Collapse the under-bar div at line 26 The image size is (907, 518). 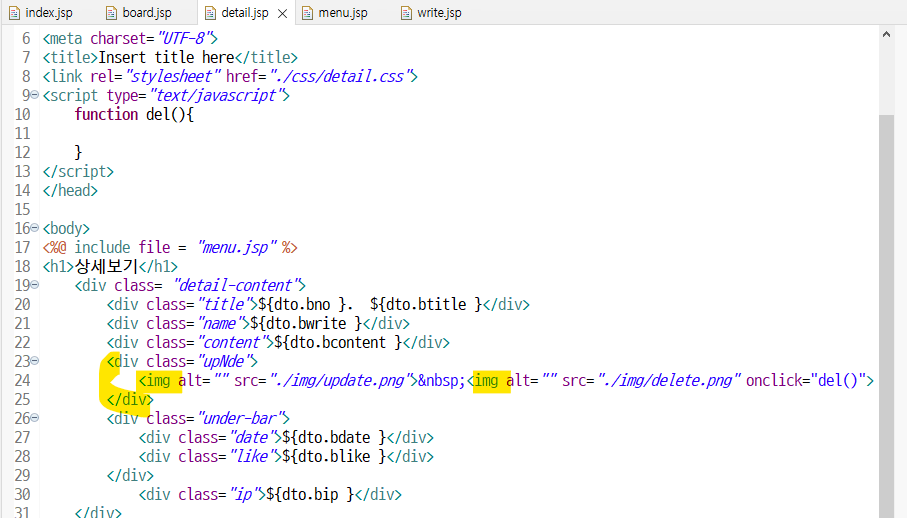pyautogui.click(x=35, y=417)
